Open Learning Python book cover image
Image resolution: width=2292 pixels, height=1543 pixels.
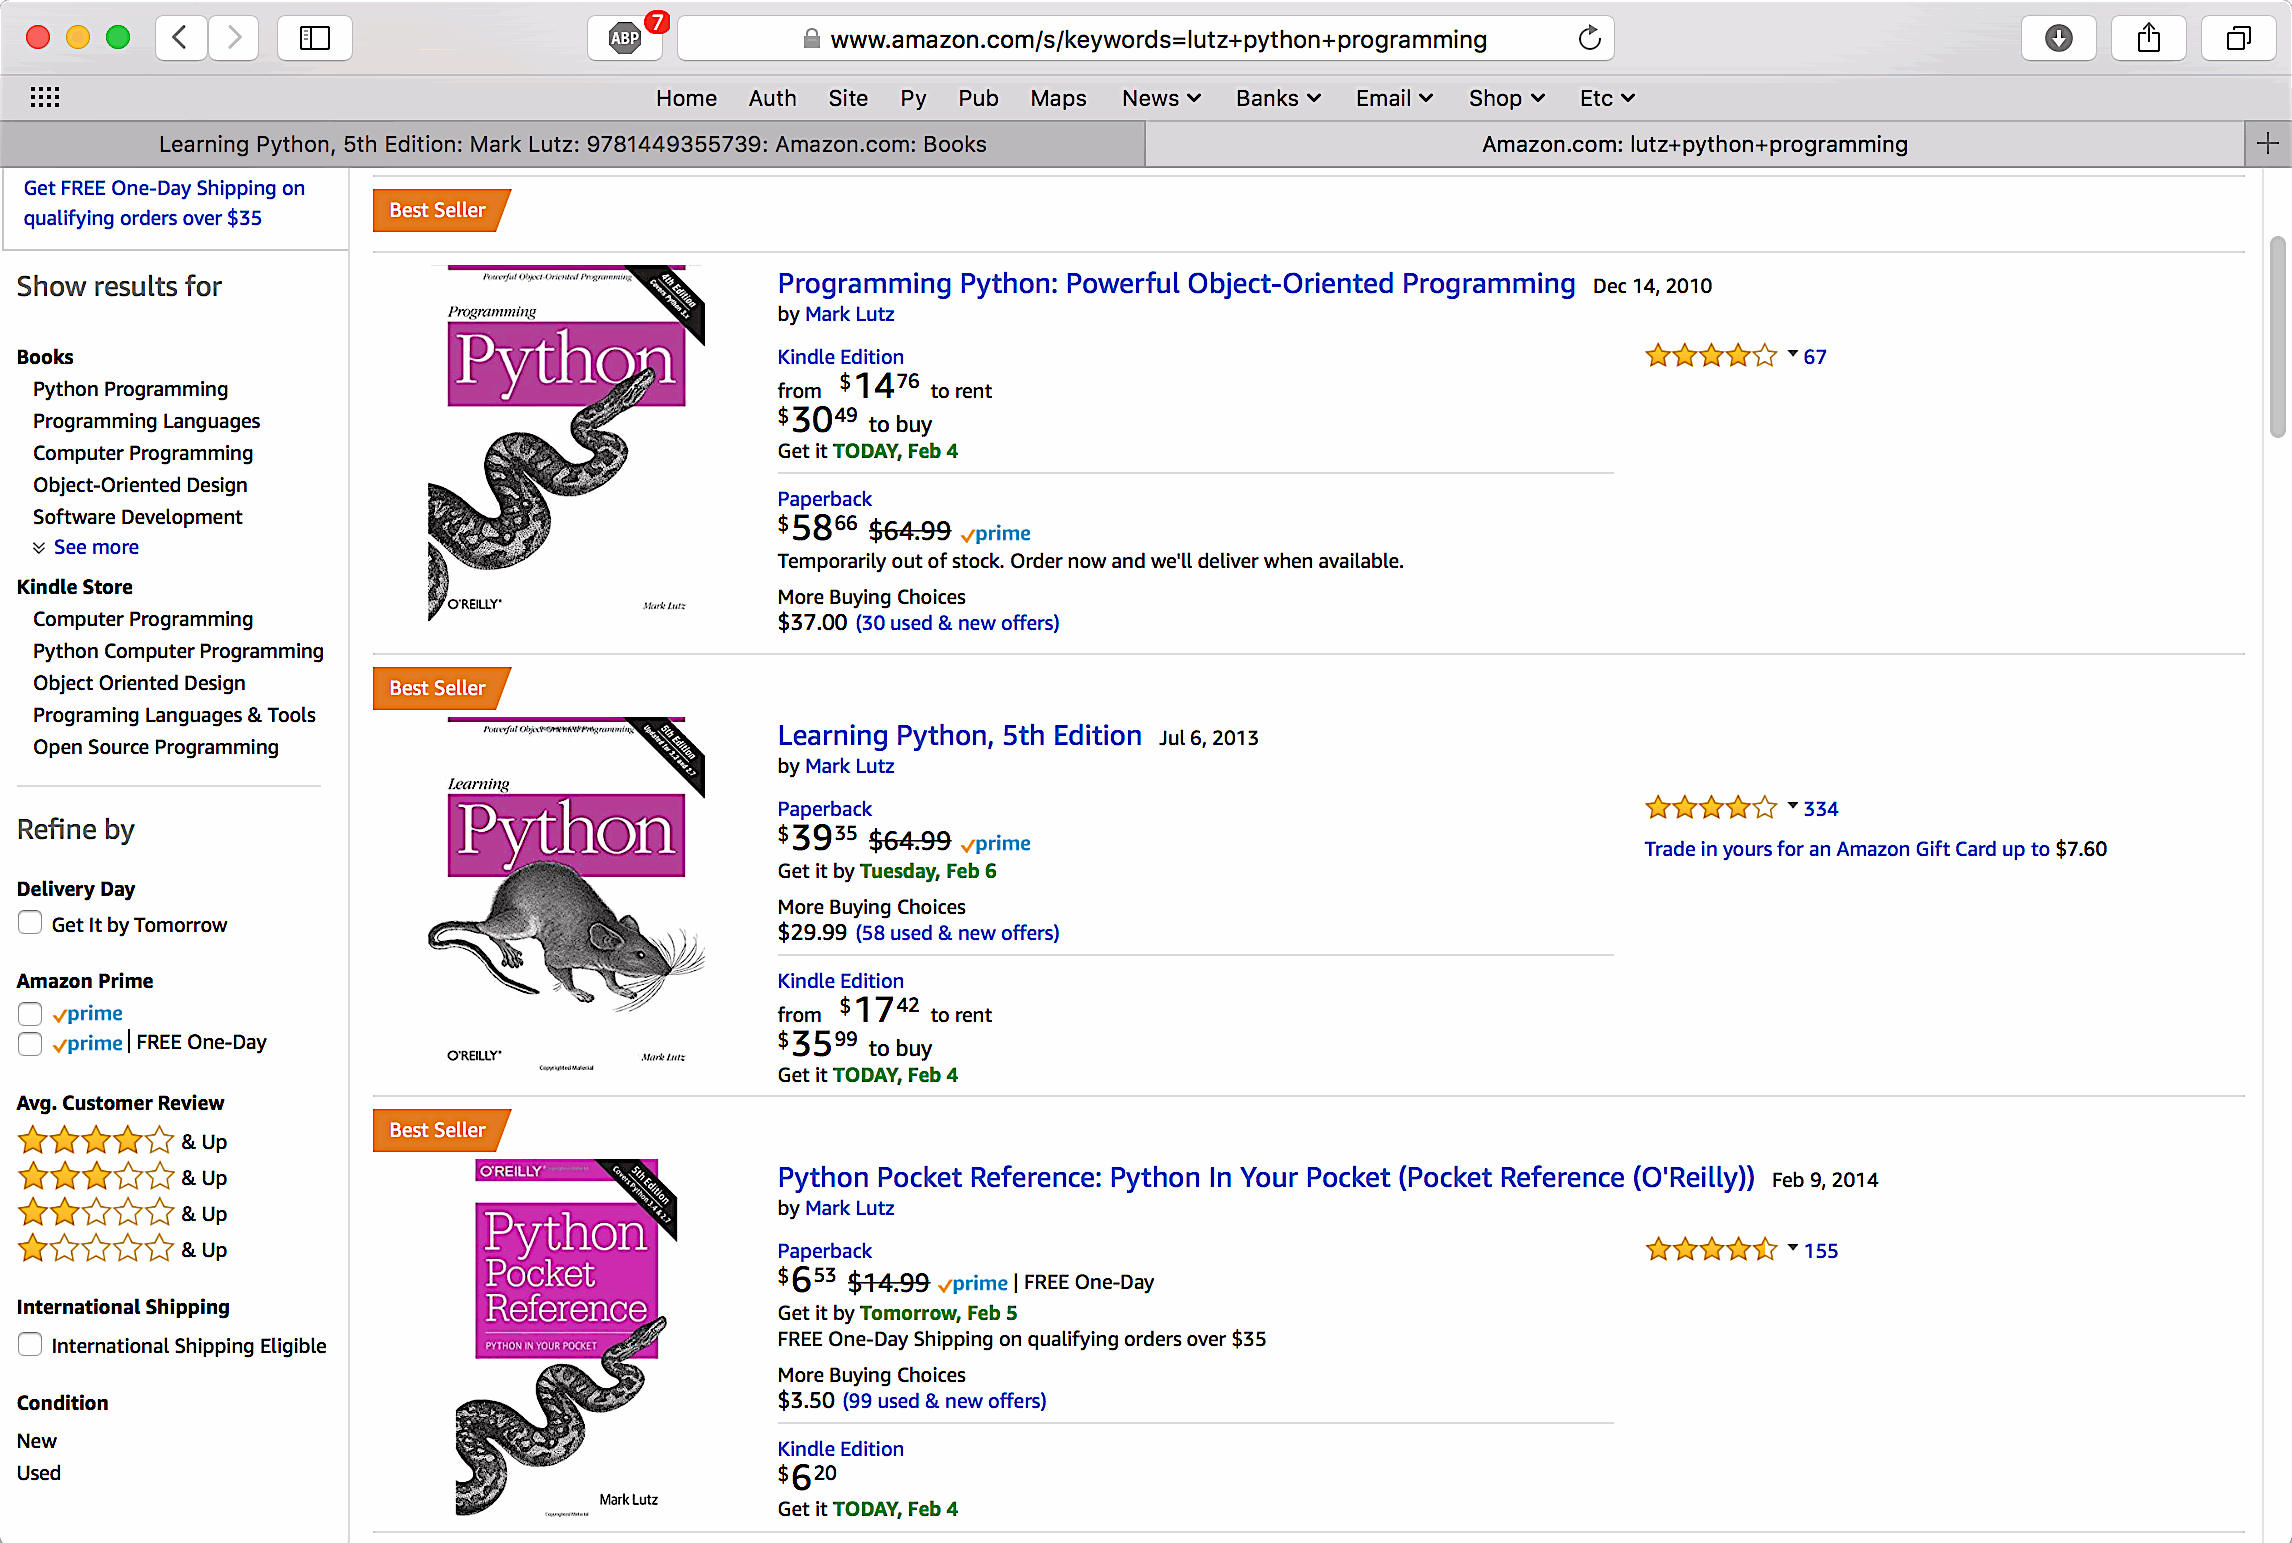566,895
